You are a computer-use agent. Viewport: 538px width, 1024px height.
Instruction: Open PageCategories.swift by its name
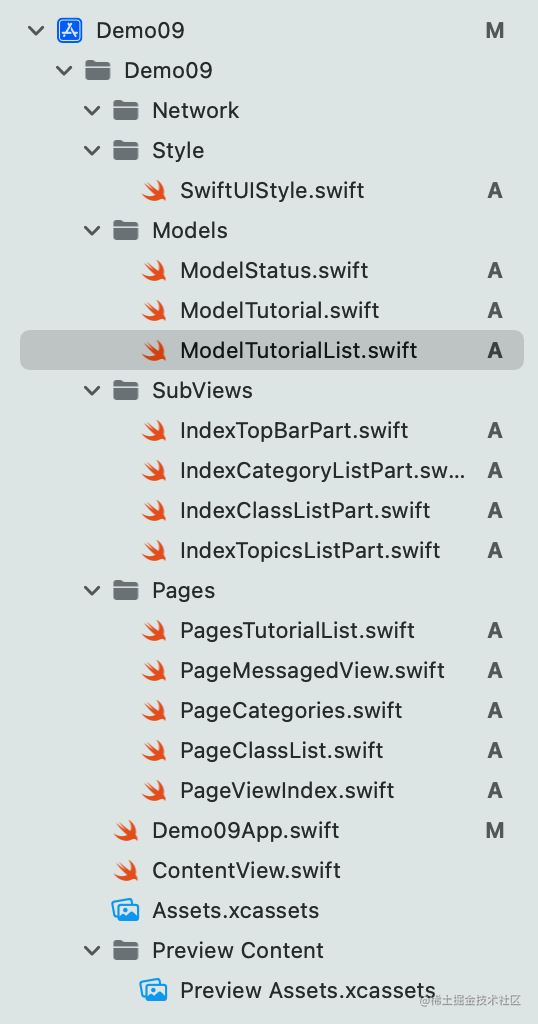tap(291, 711)
